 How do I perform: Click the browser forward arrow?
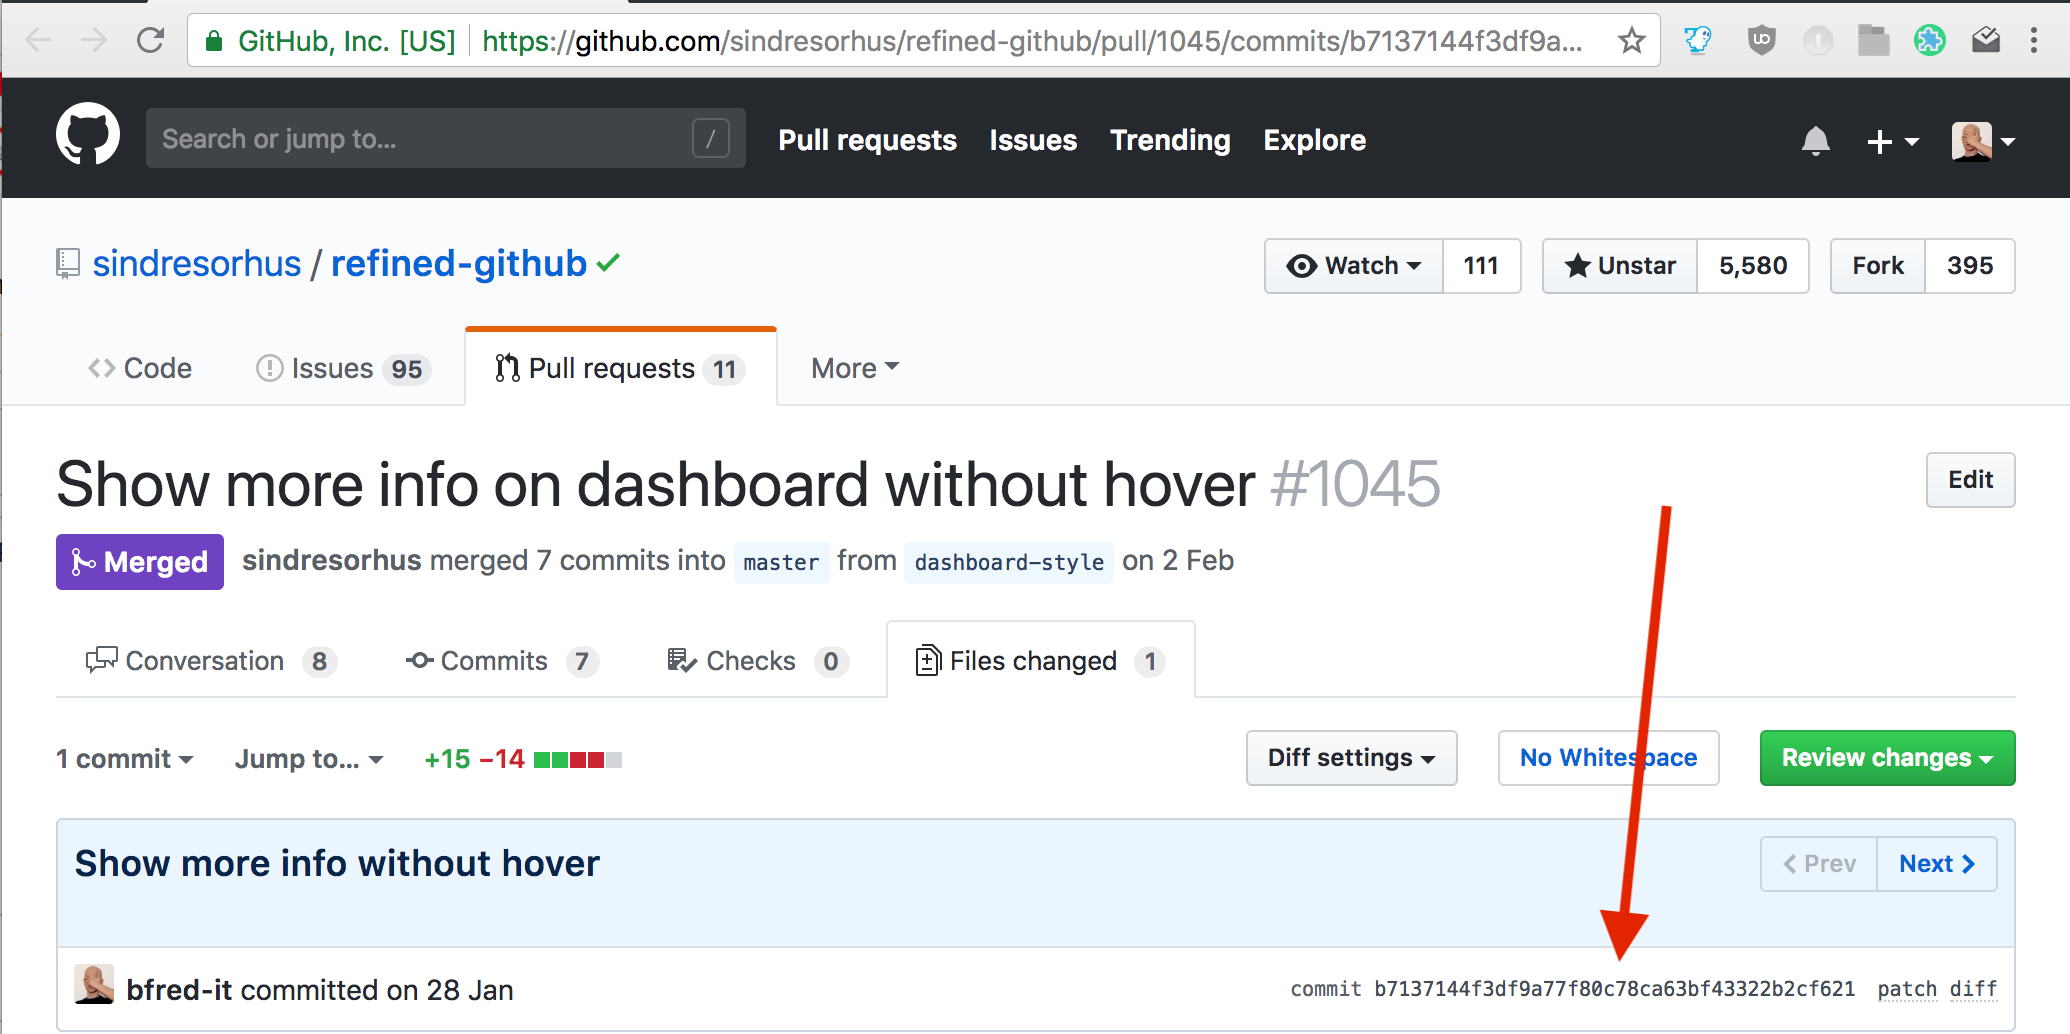coord(94,41)
